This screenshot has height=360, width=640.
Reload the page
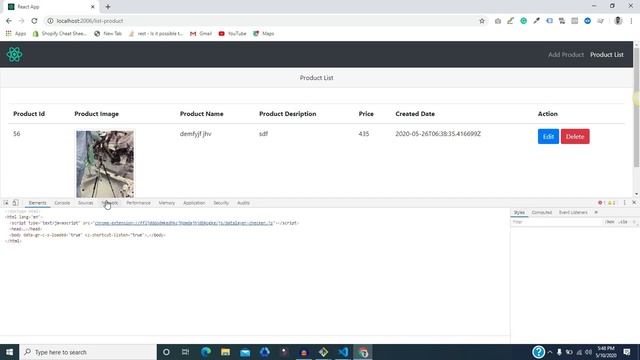coord(34,21)
